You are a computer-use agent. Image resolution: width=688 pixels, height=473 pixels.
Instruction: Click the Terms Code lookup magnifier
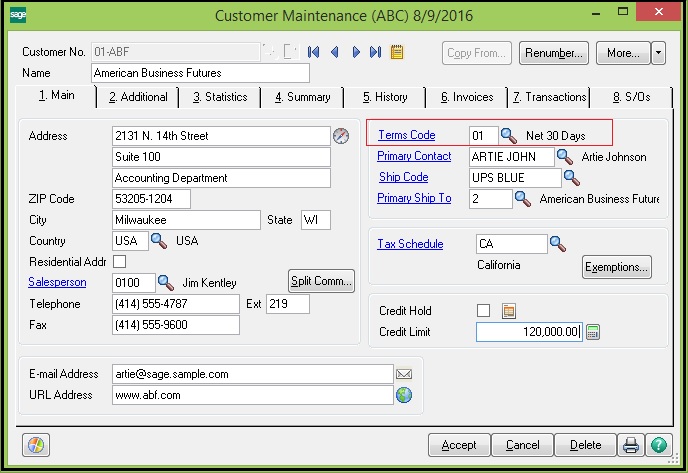(x=509, y=135)
